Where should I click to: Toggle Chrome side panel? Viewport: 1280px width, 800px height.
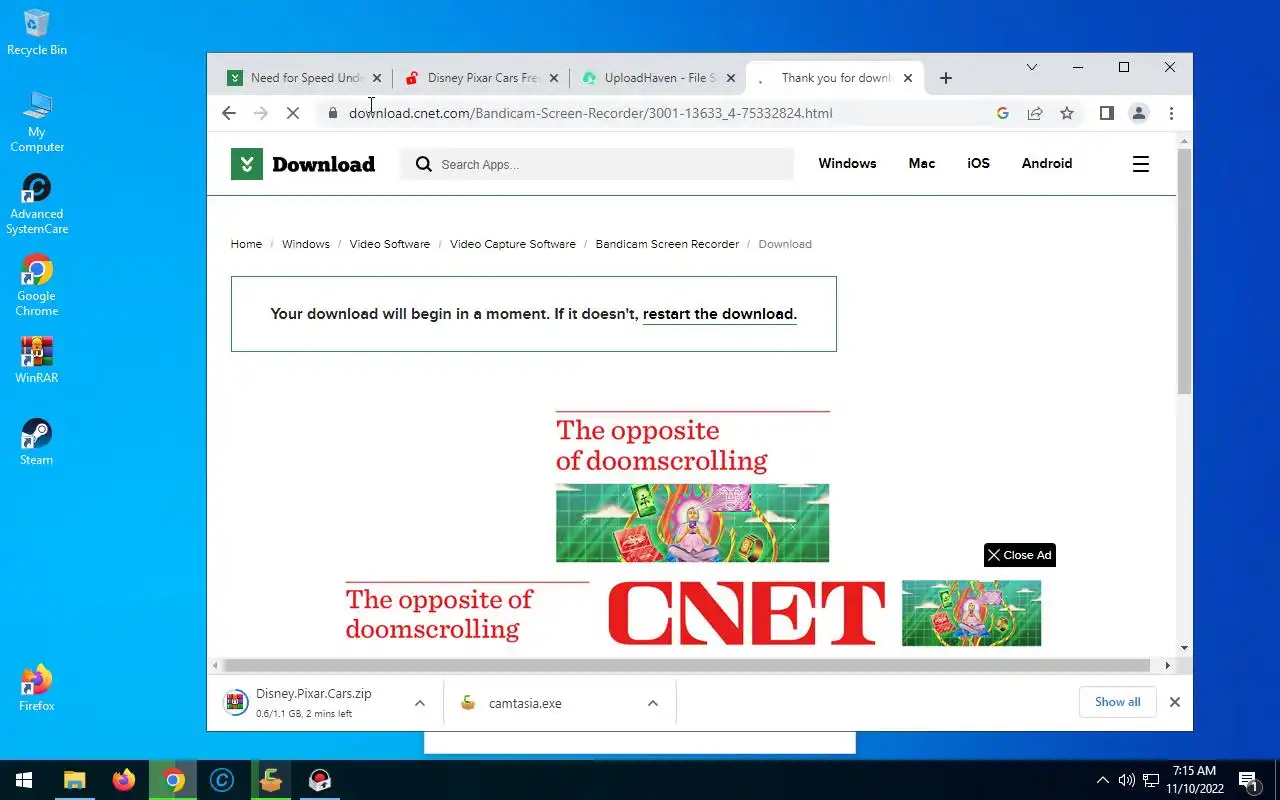(x=1107, y=113)
